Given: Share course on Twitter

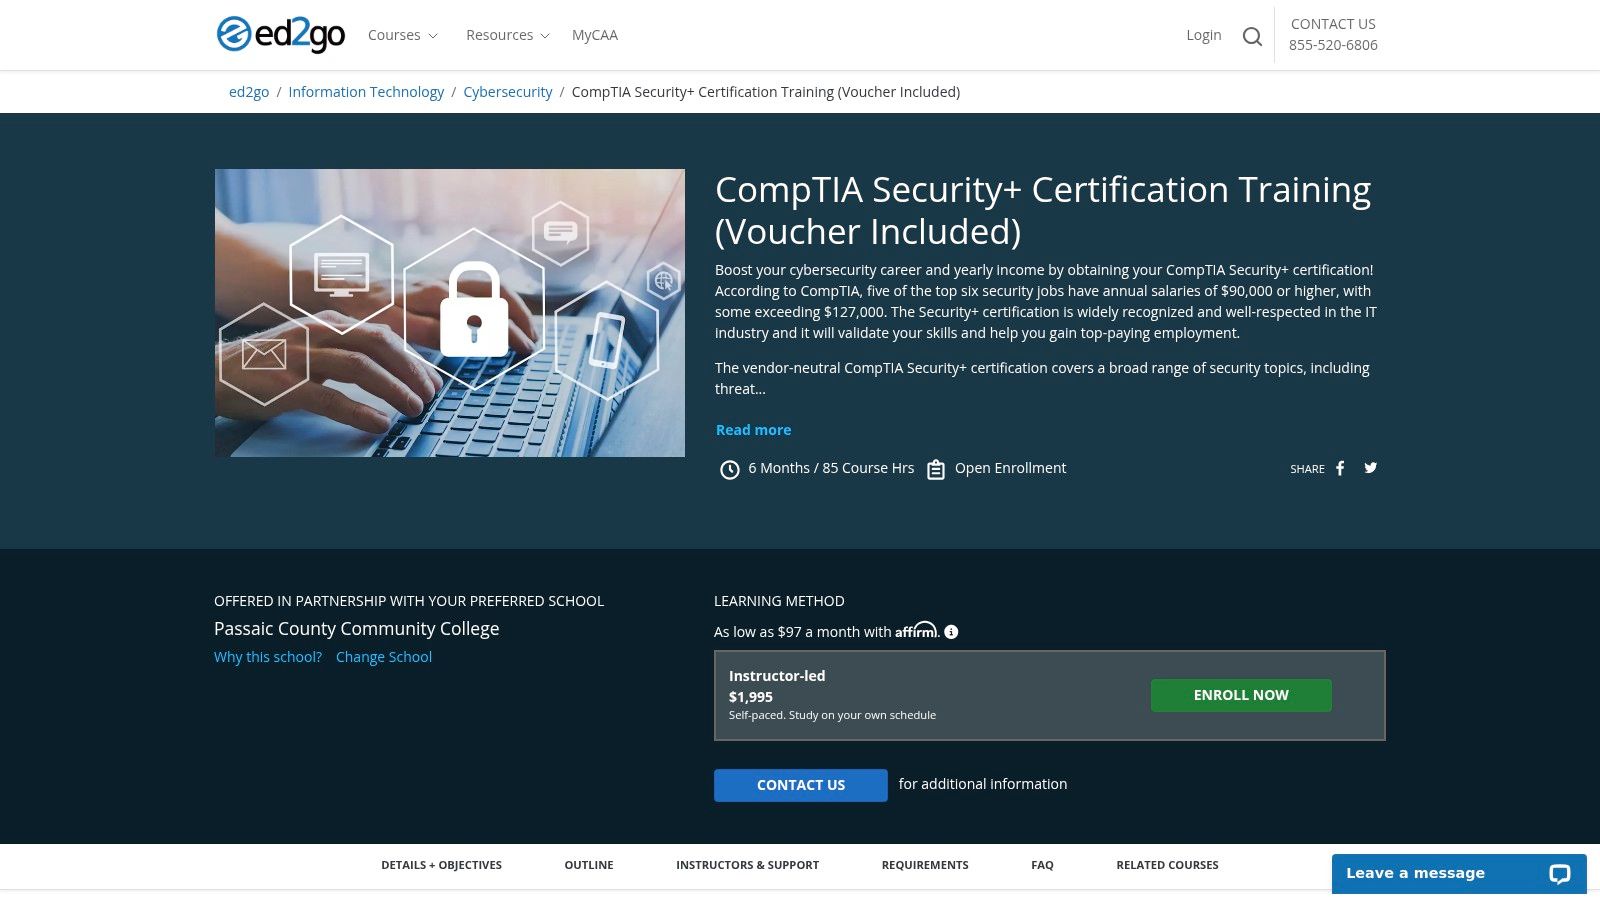Looking at the screenshot, I should [1371, 468].
